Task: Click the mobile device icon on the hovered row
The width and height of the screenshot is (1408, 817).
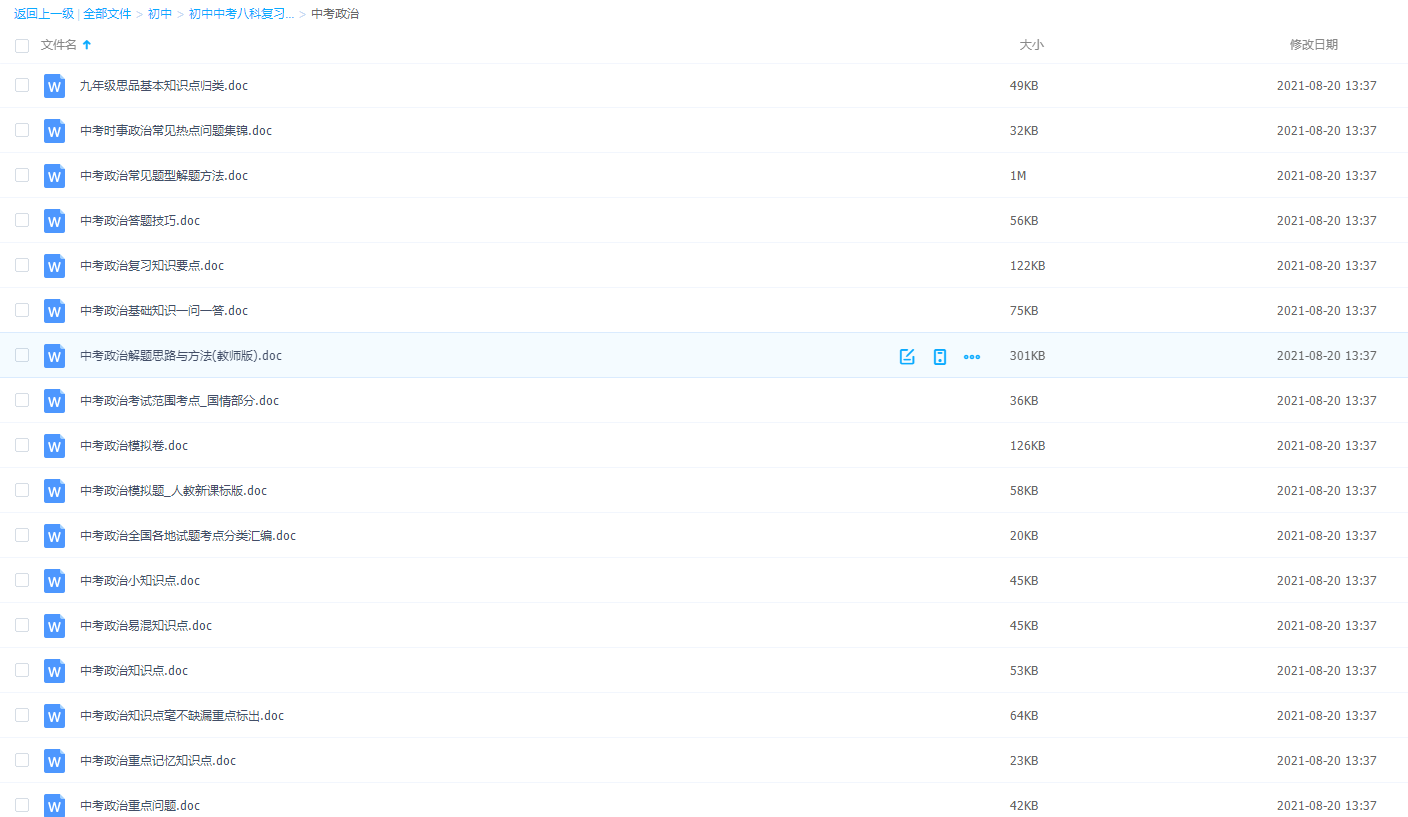Action: (x=939, y=356)
